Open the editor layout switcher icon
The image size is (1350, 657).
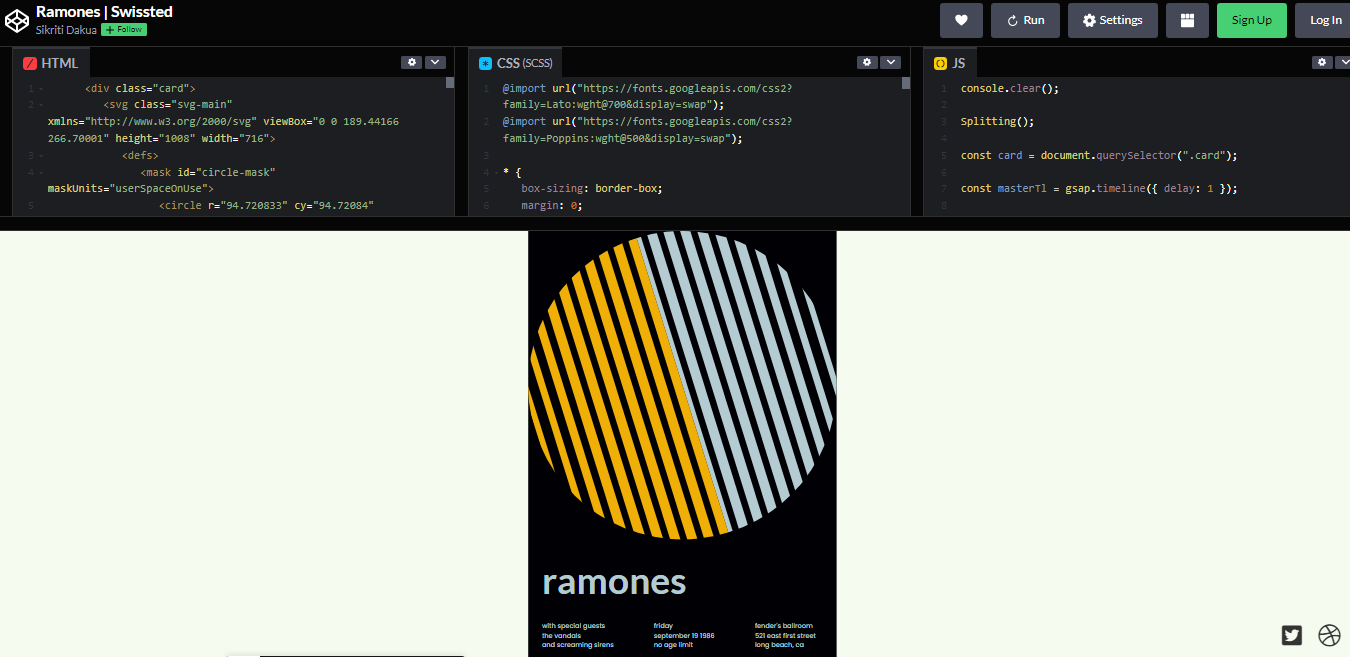(1187, 20)
